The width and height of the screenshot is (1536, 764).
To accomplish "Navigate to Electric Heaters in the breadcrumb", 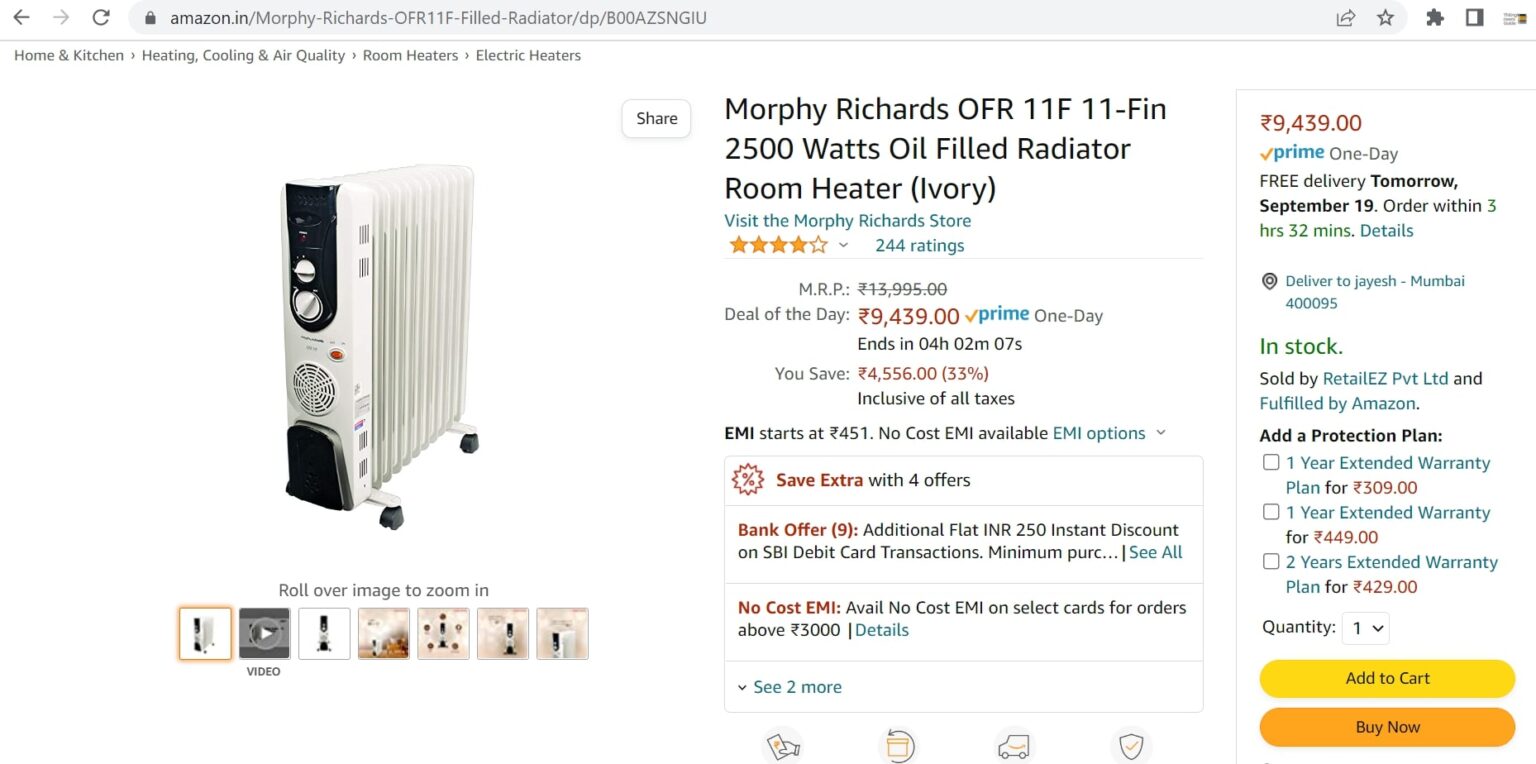I will (x=528, y=55).
